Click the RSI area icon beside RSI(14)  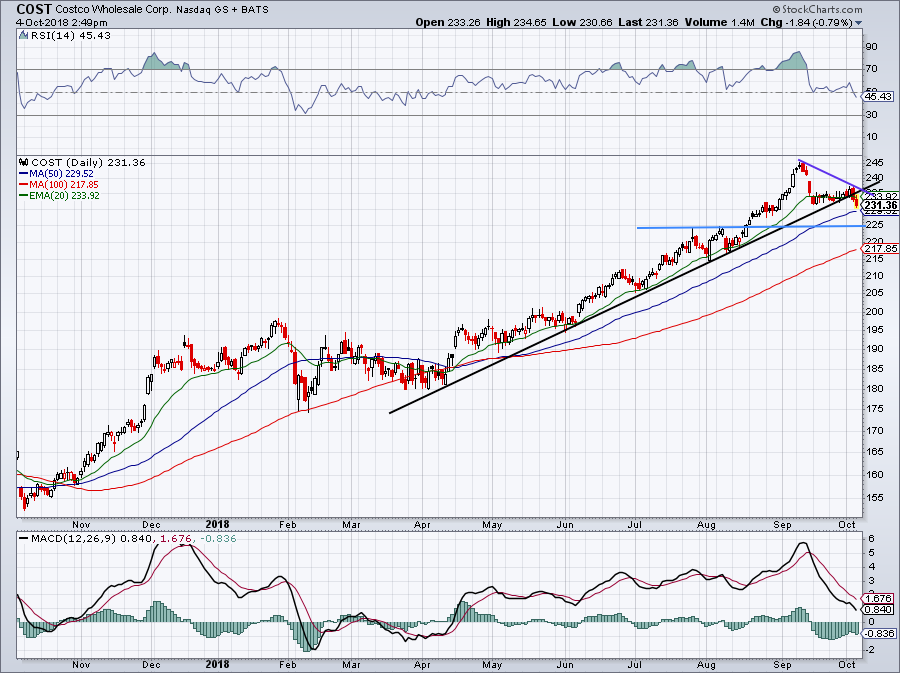23,35
